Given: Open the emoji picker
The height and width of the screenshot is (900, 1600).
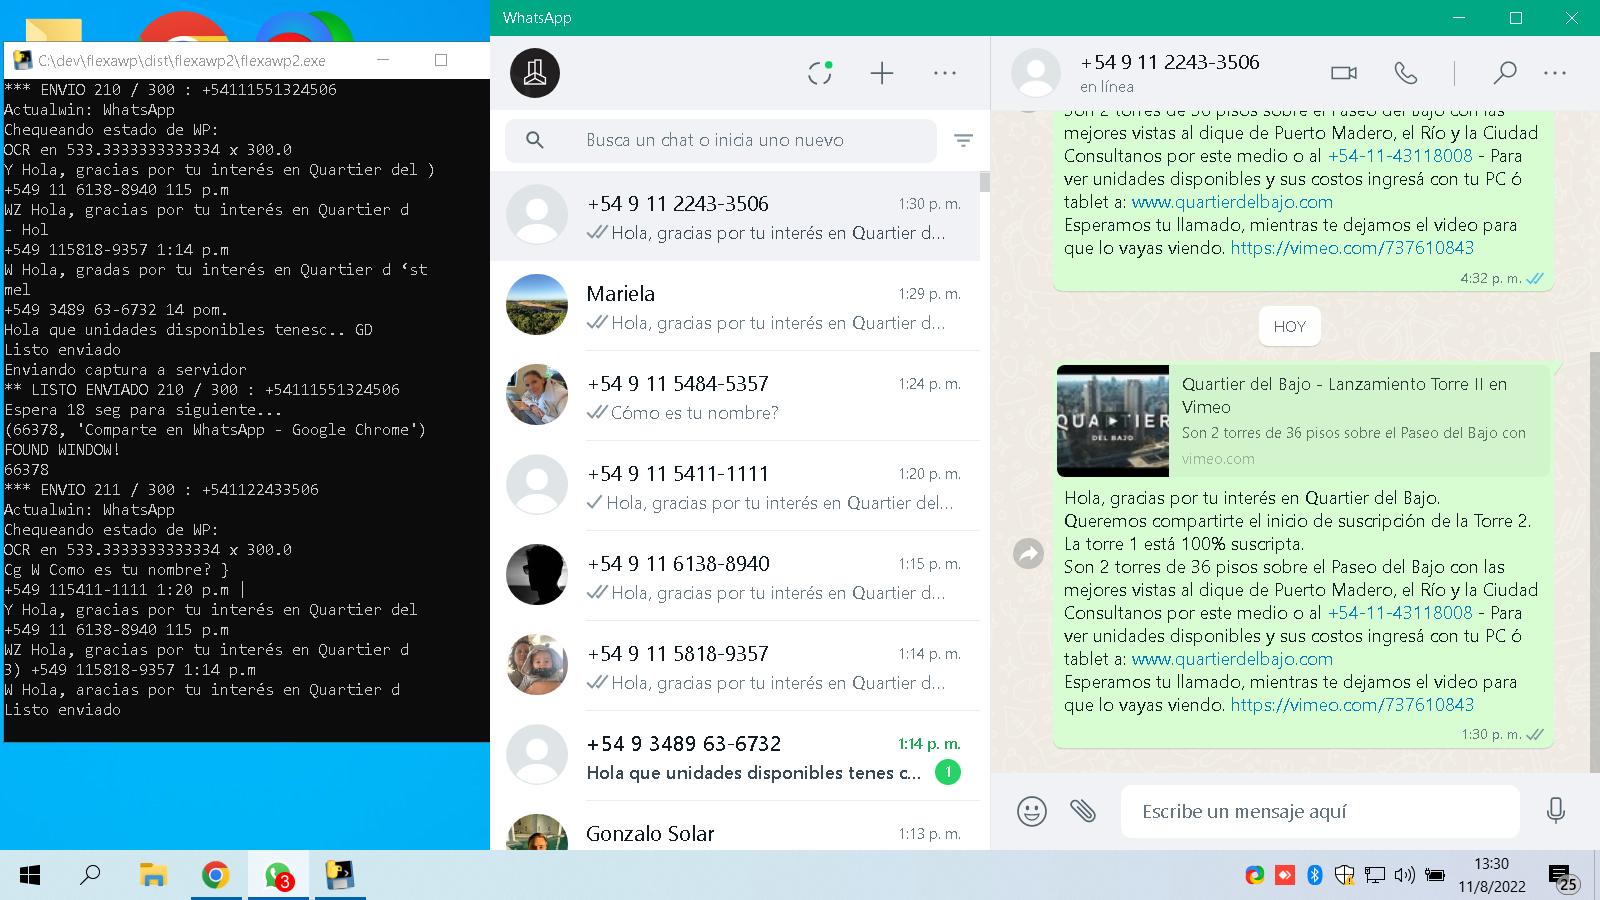Looking at the screenshot, I should click(1032, 811).
